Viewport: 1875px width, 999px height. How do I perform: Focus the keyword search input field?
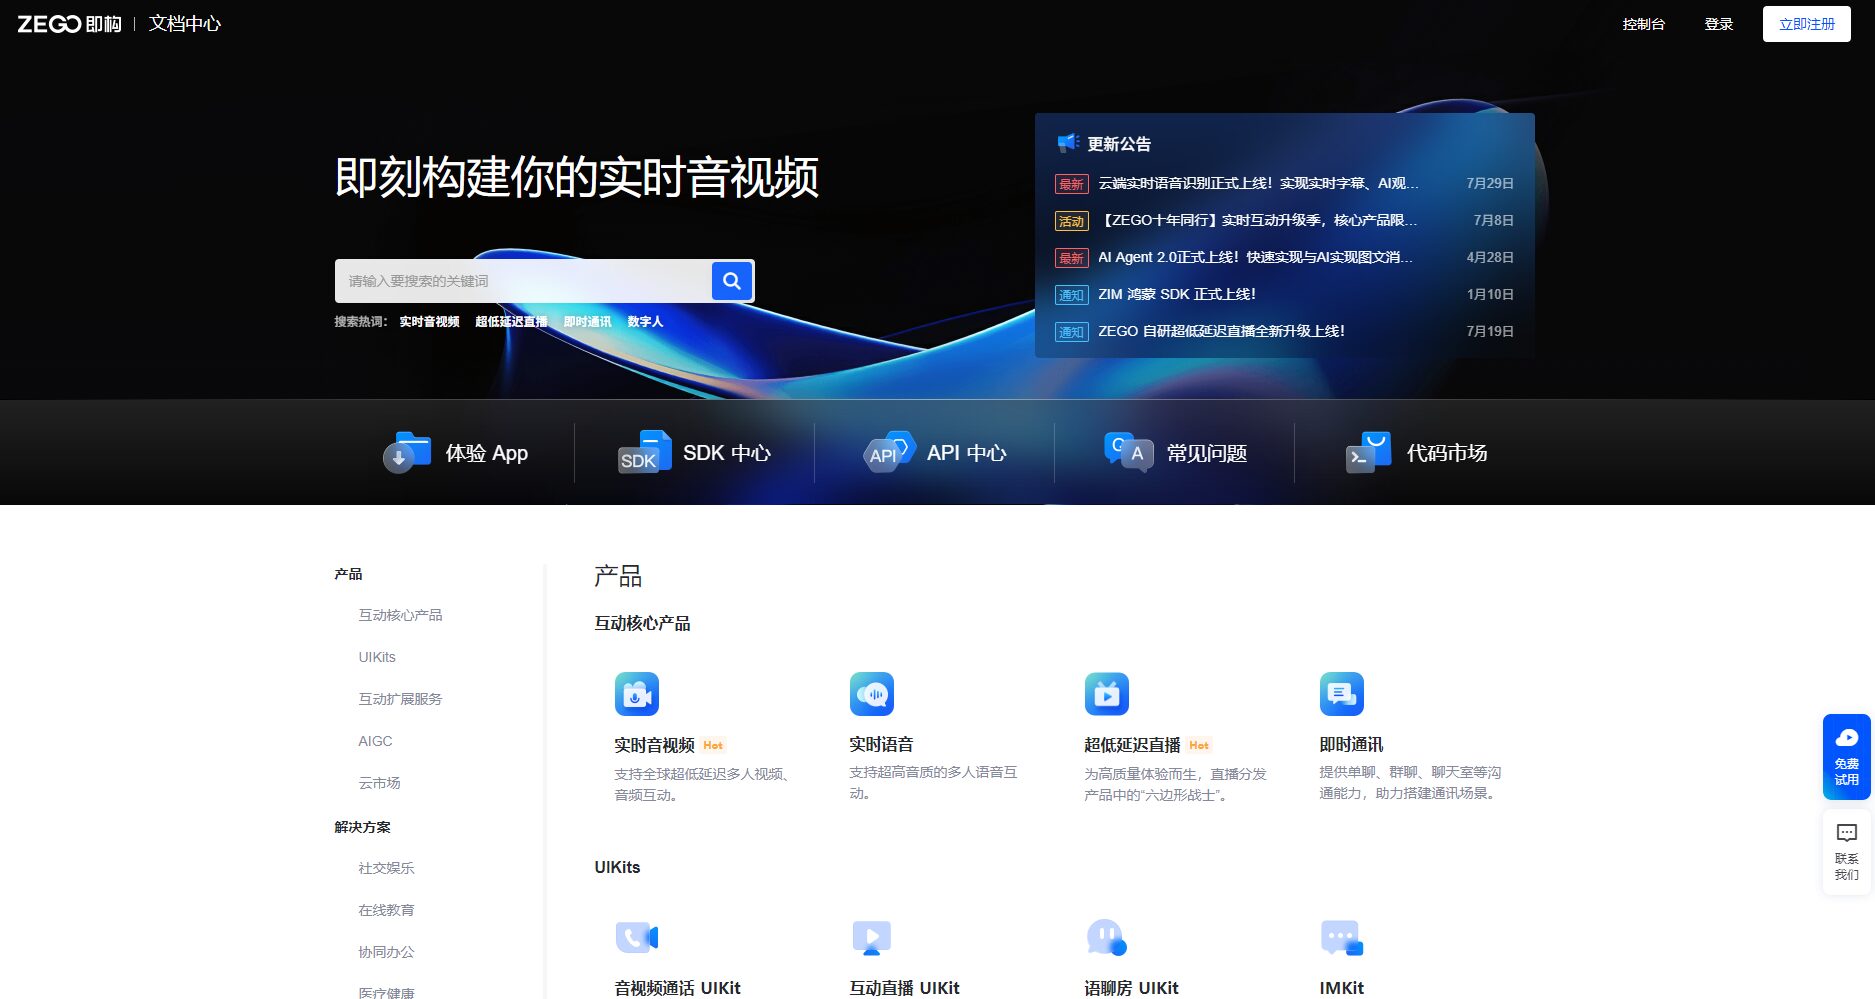(523, 281)
